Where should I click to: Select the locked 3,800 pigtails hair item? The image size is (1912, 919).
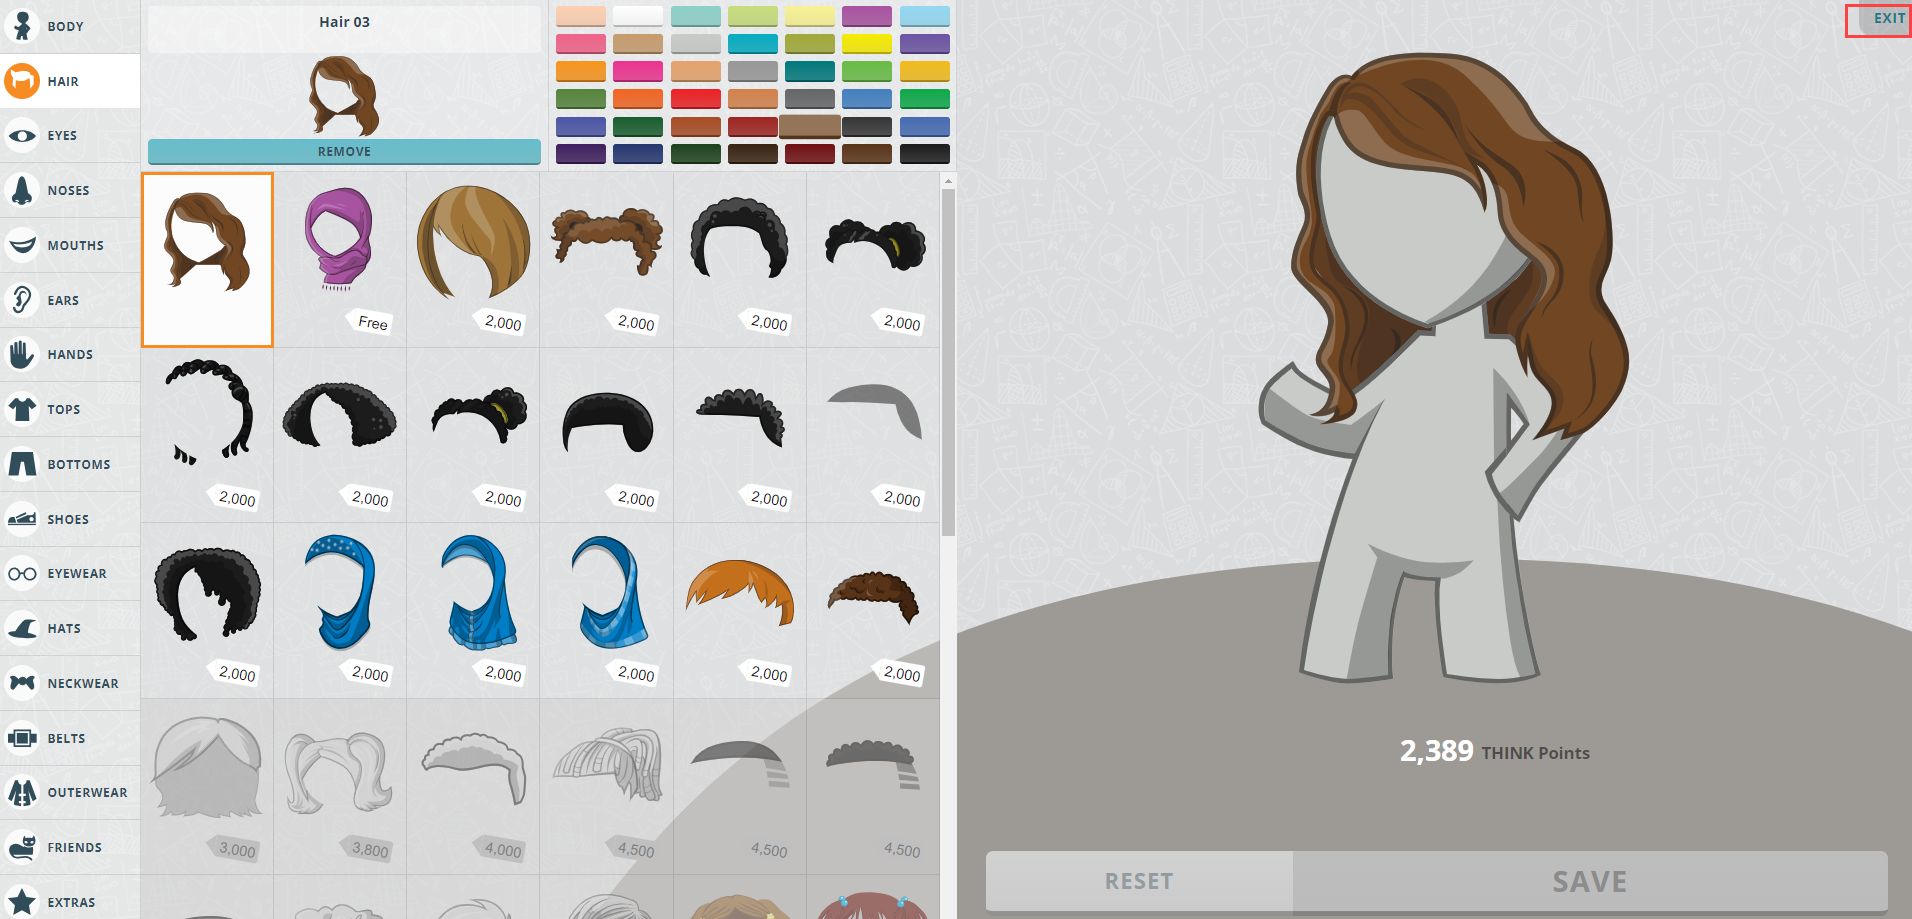(x=340, y=787)
